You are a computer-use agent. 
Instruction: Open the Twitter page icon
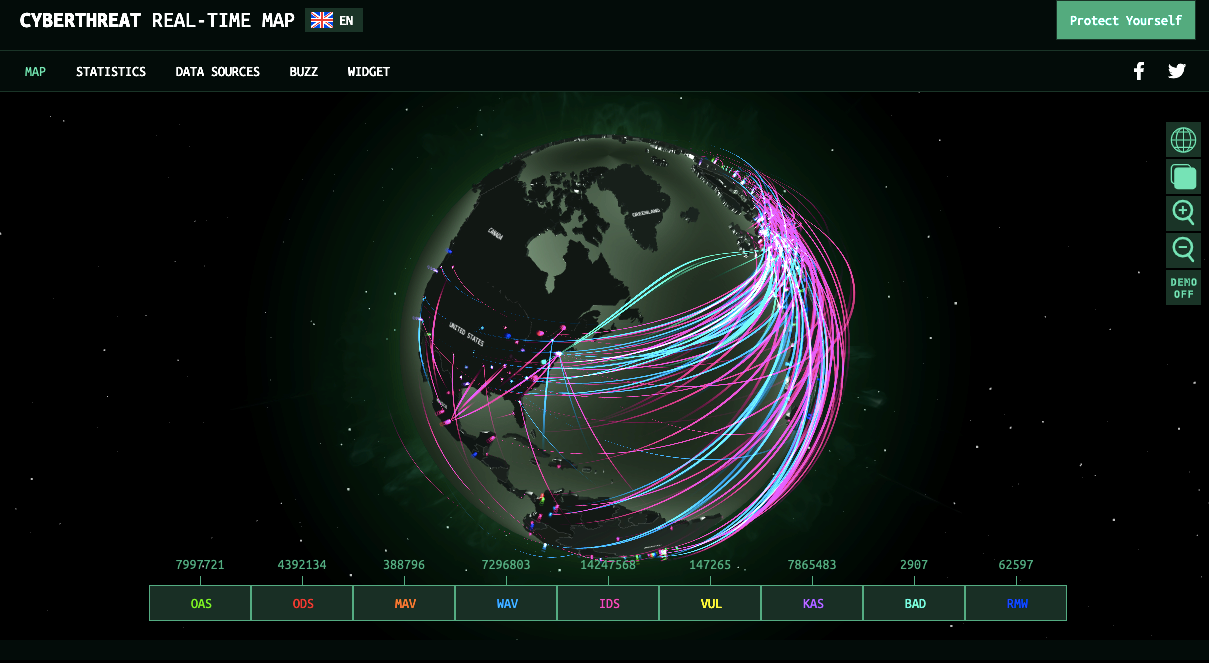coord(1177,71)
